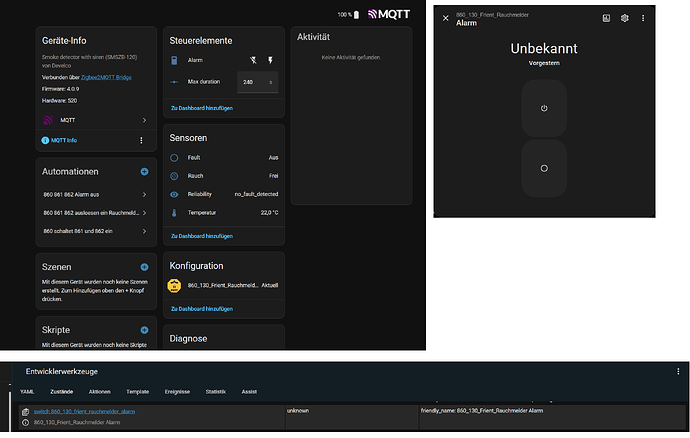
Task: Open switch.860_130_frient_rauchmelder_alarm entity link
Action: pyautogui.click(x=84, y=411)
